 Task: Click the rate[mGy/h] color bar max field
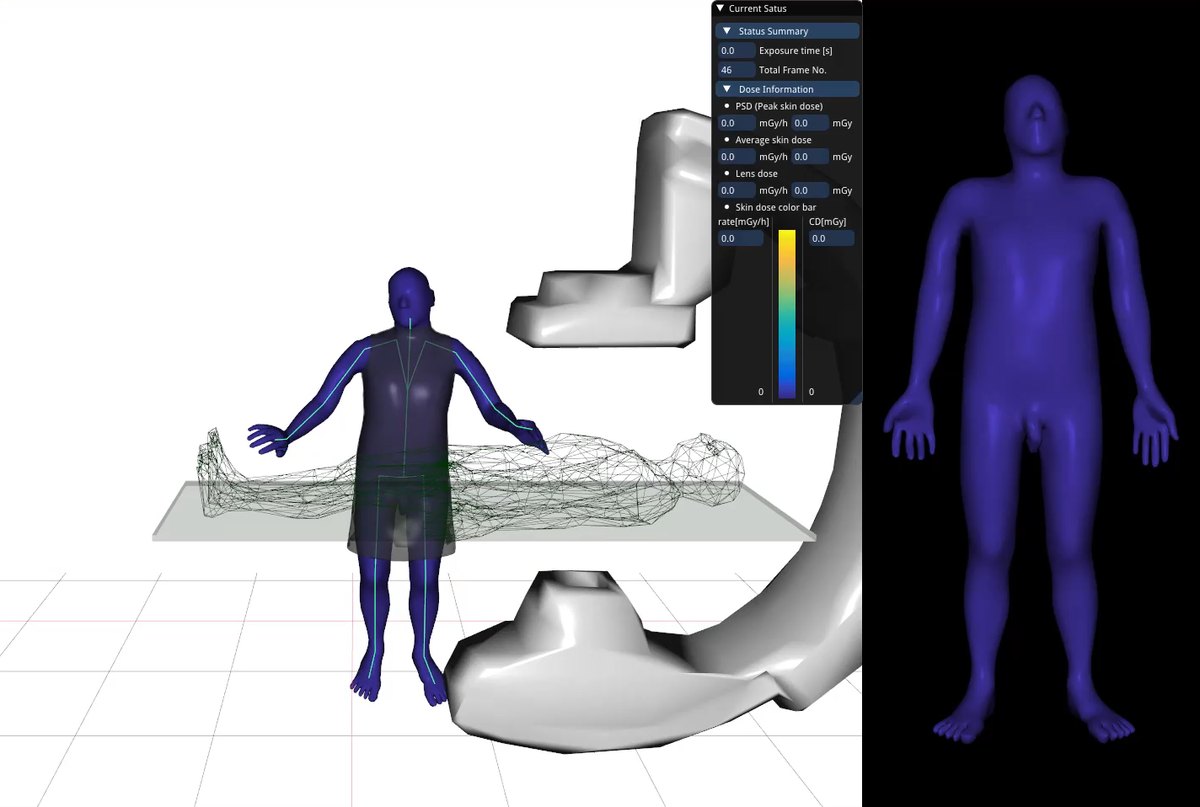(x=741, y=239)
